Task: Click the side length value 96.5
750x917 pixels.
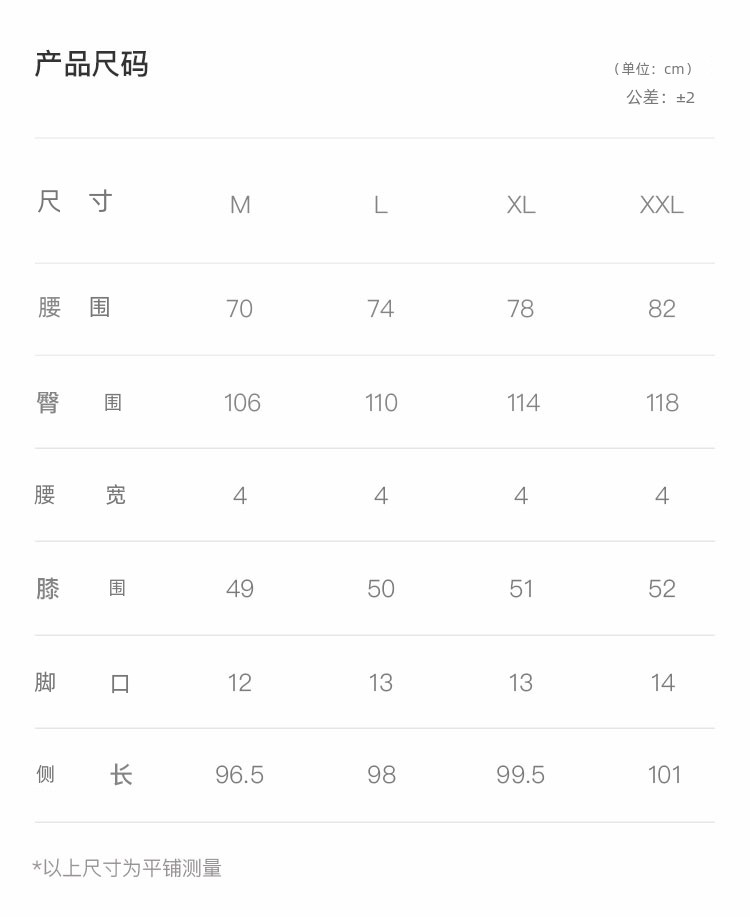Action: point(239,775)
